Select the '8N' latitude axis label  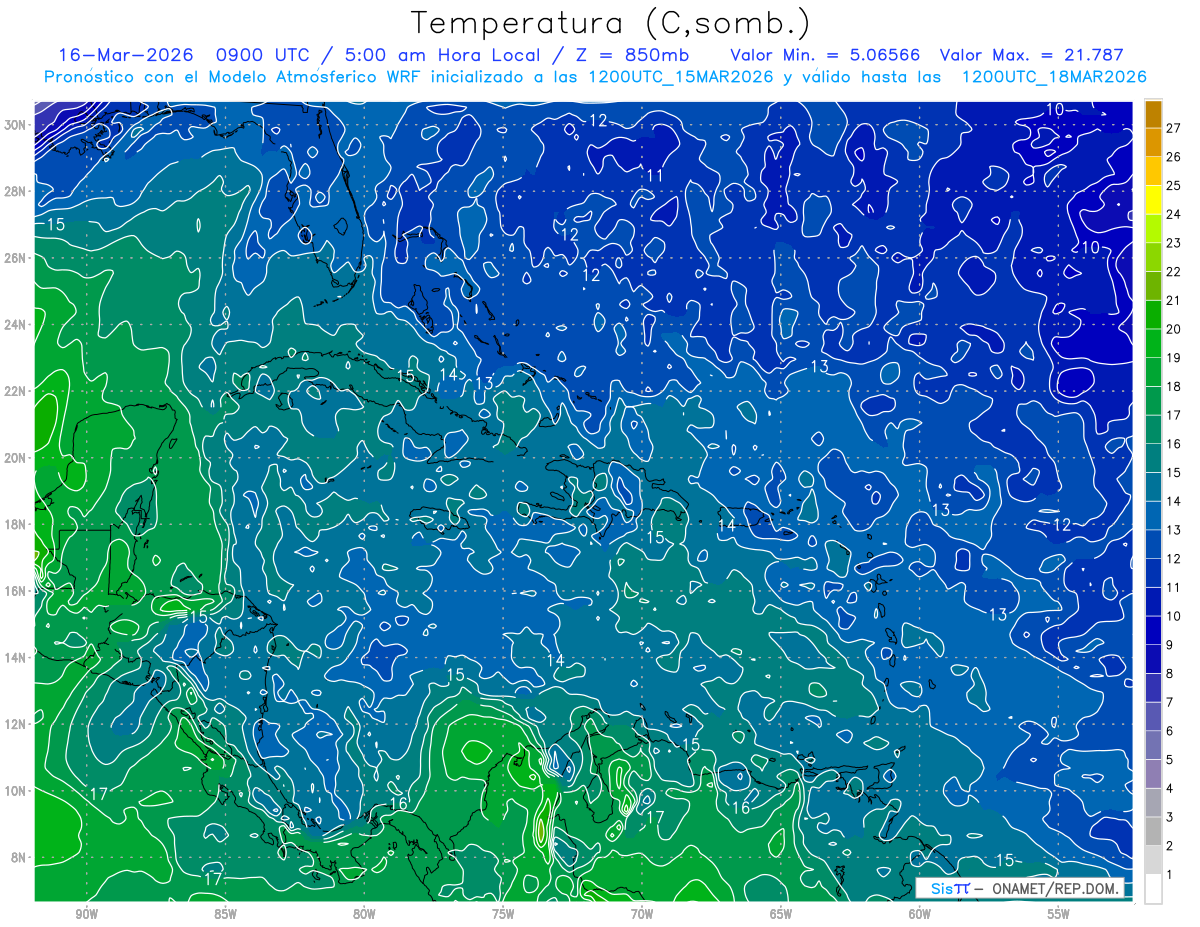coord(19,857)
